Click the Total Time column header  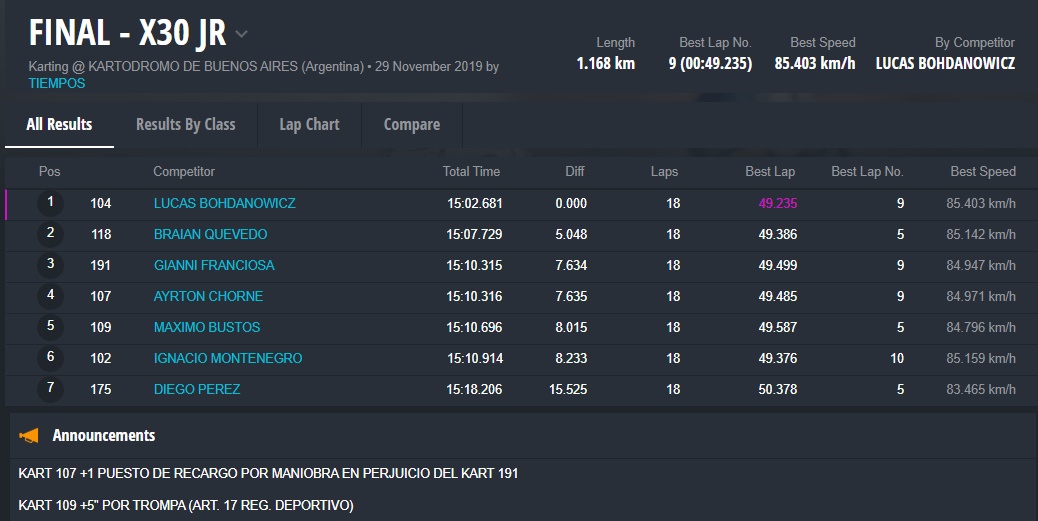coord(471,172)
